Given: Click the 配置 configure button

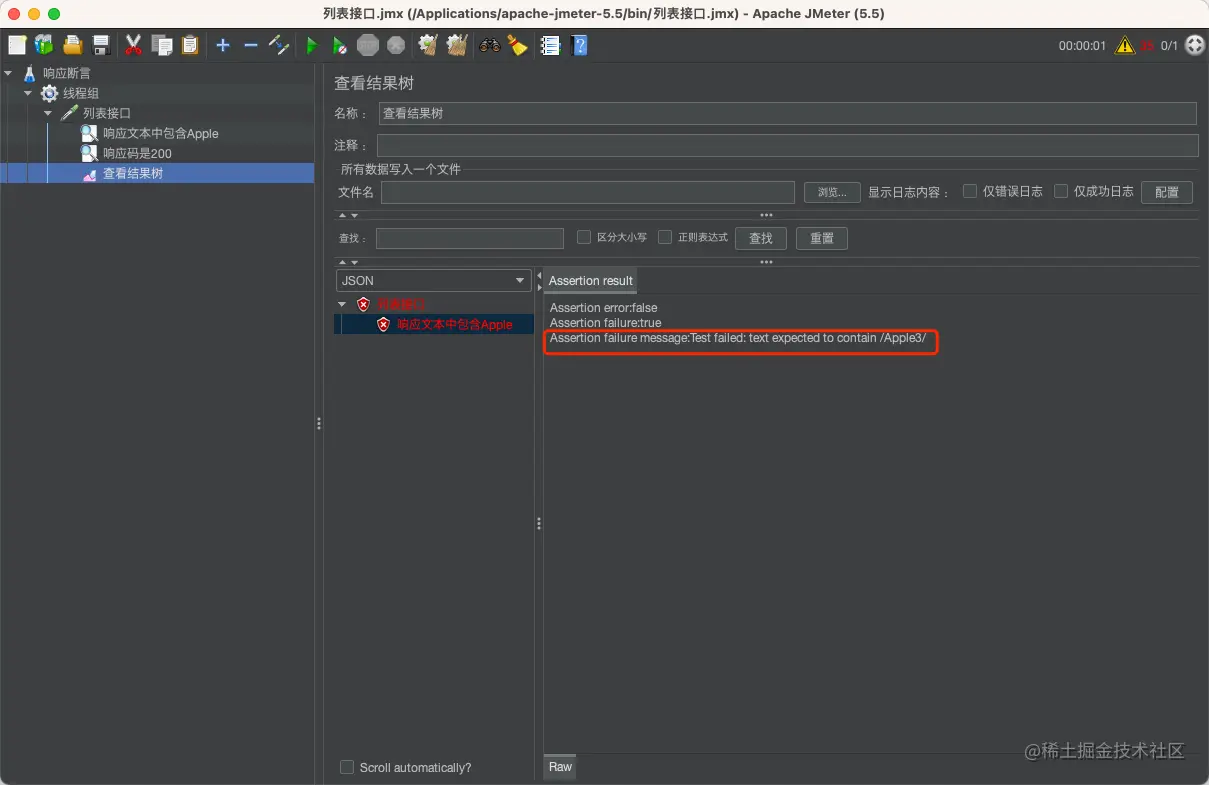Looking at the screenshot, I should [x=1167, y=192].
